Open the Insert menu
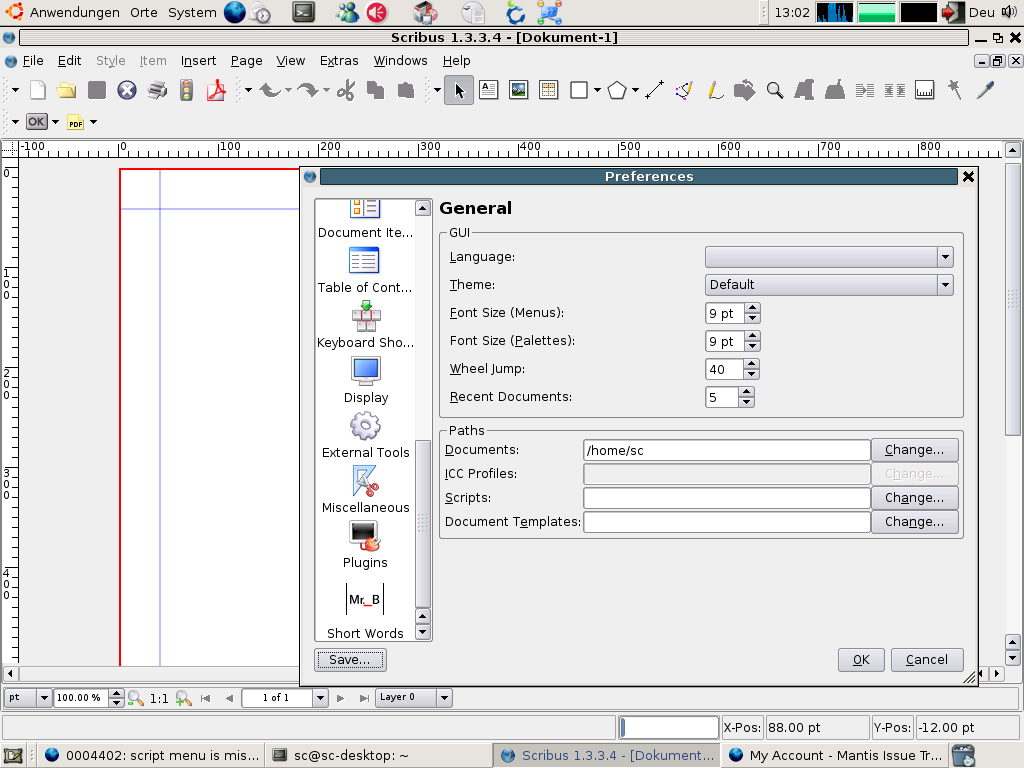This screenshot has width=1024, height=768. pyautogui.click(x=198, y=61)
